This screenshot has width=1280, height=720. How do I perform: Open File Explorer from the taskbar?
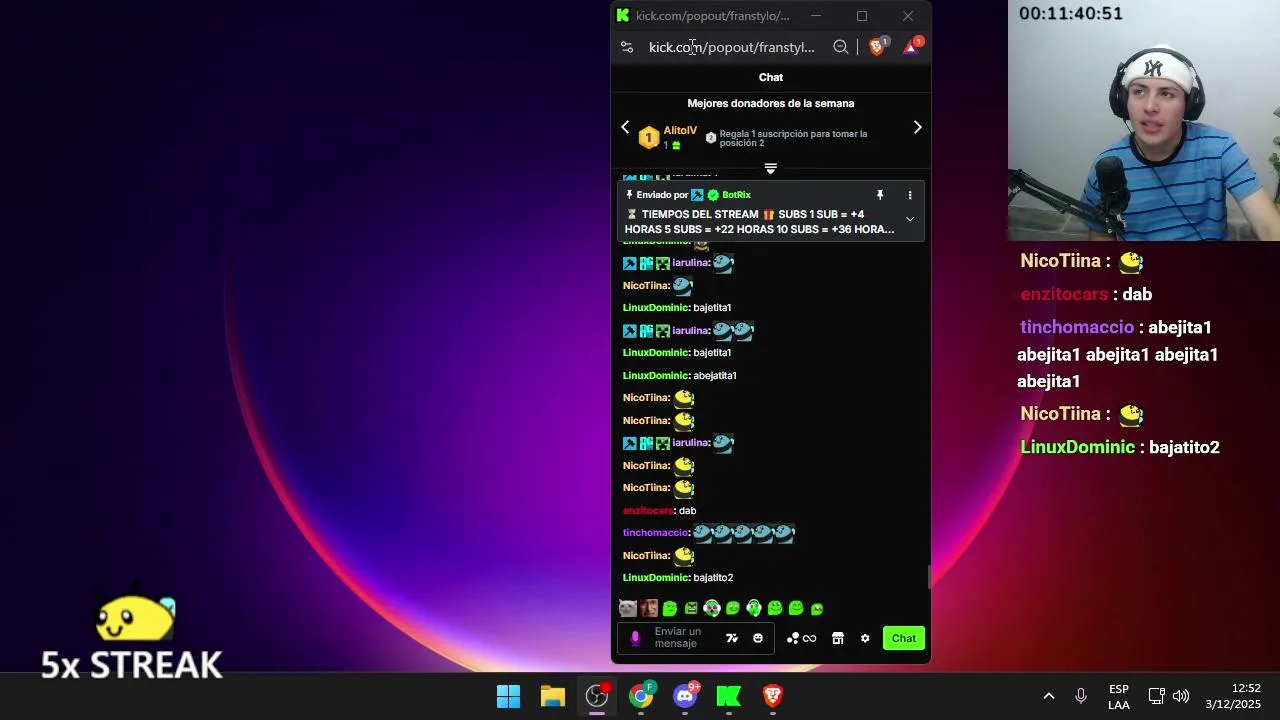[x=553, y=696]
